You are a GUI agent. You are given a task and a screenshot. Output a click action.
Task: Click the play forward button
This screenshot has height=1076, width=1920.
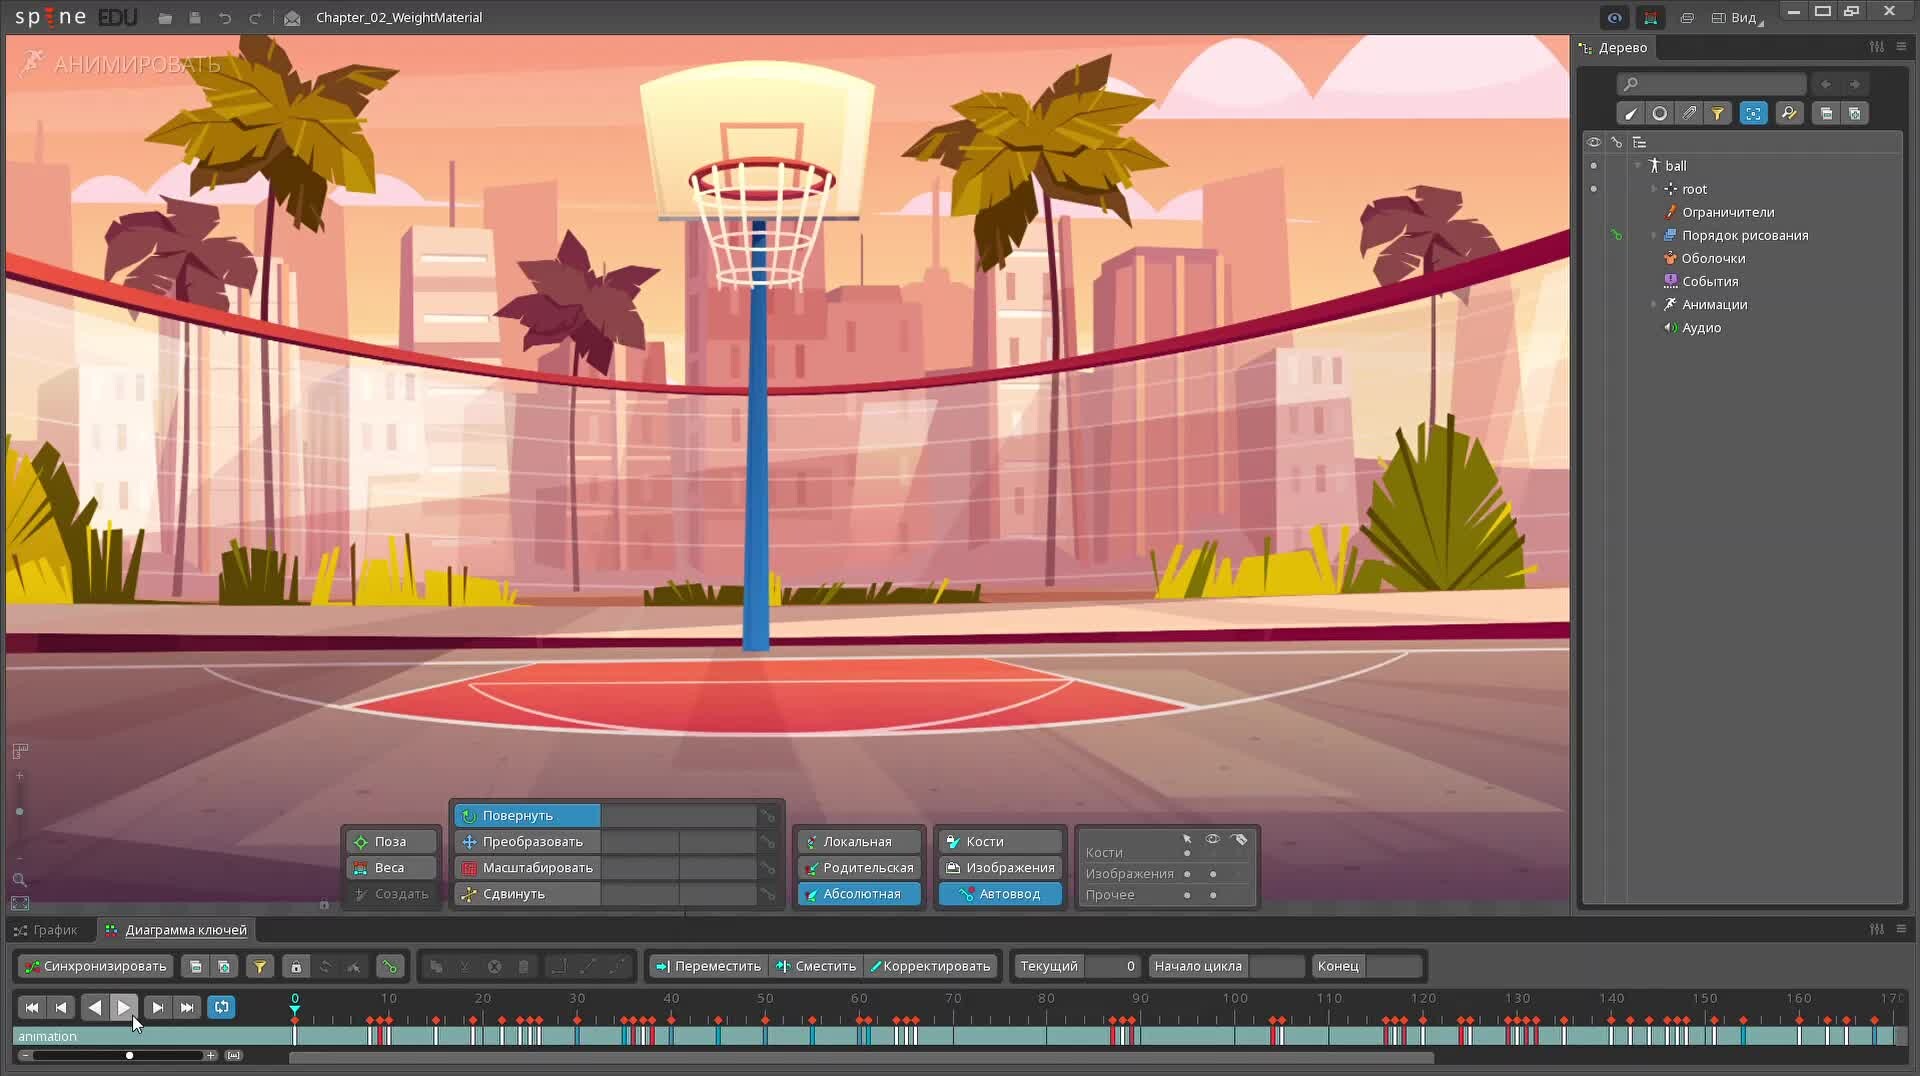(x=124, y=1007)
